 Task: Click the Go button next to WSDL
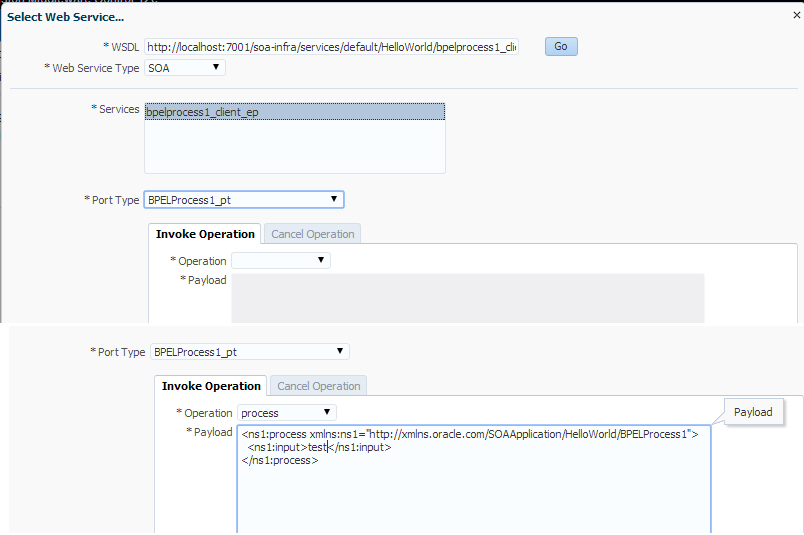561,47
